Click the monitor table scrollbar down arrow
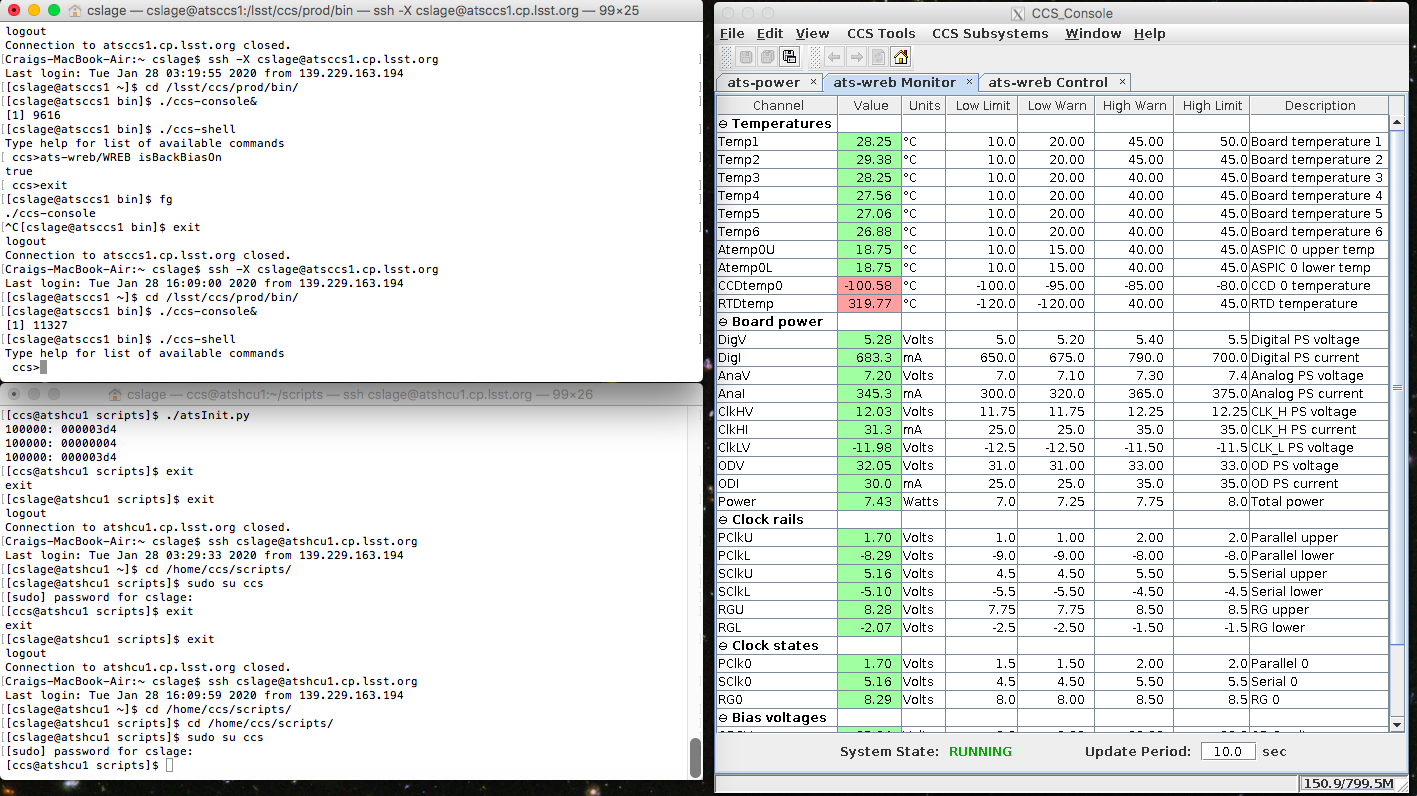 pyautogui.click(x=1397, y=724)
